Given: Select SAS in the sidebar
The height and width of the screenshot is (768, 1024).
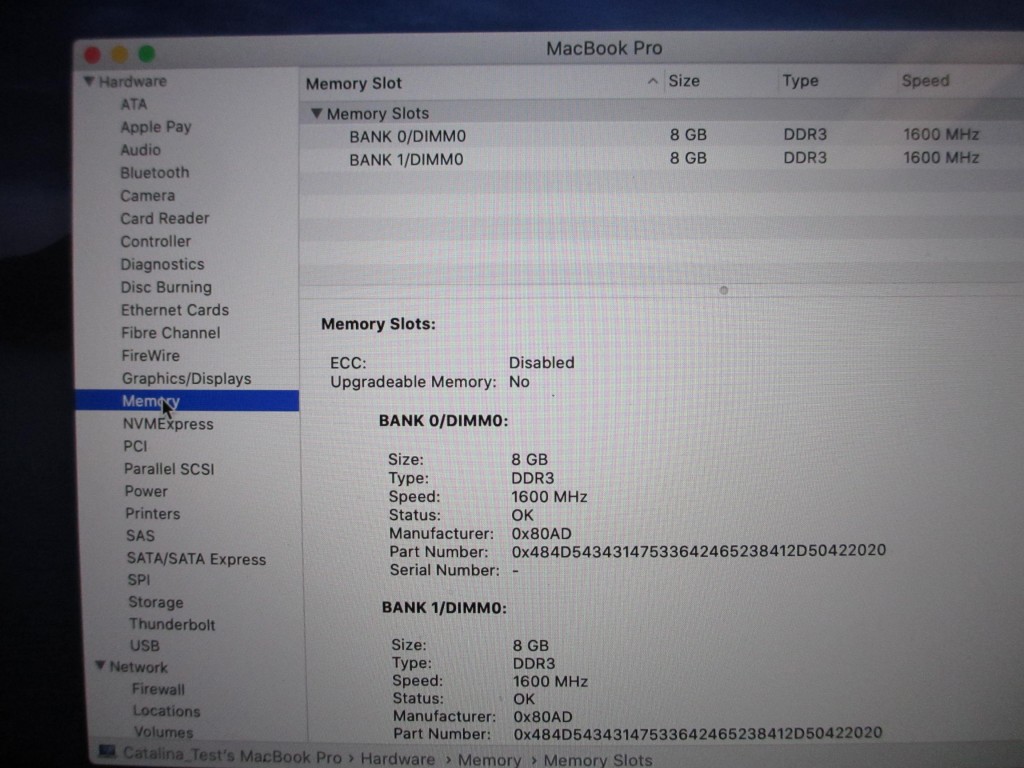Looking at the screenshot, I should pos(140,536).
